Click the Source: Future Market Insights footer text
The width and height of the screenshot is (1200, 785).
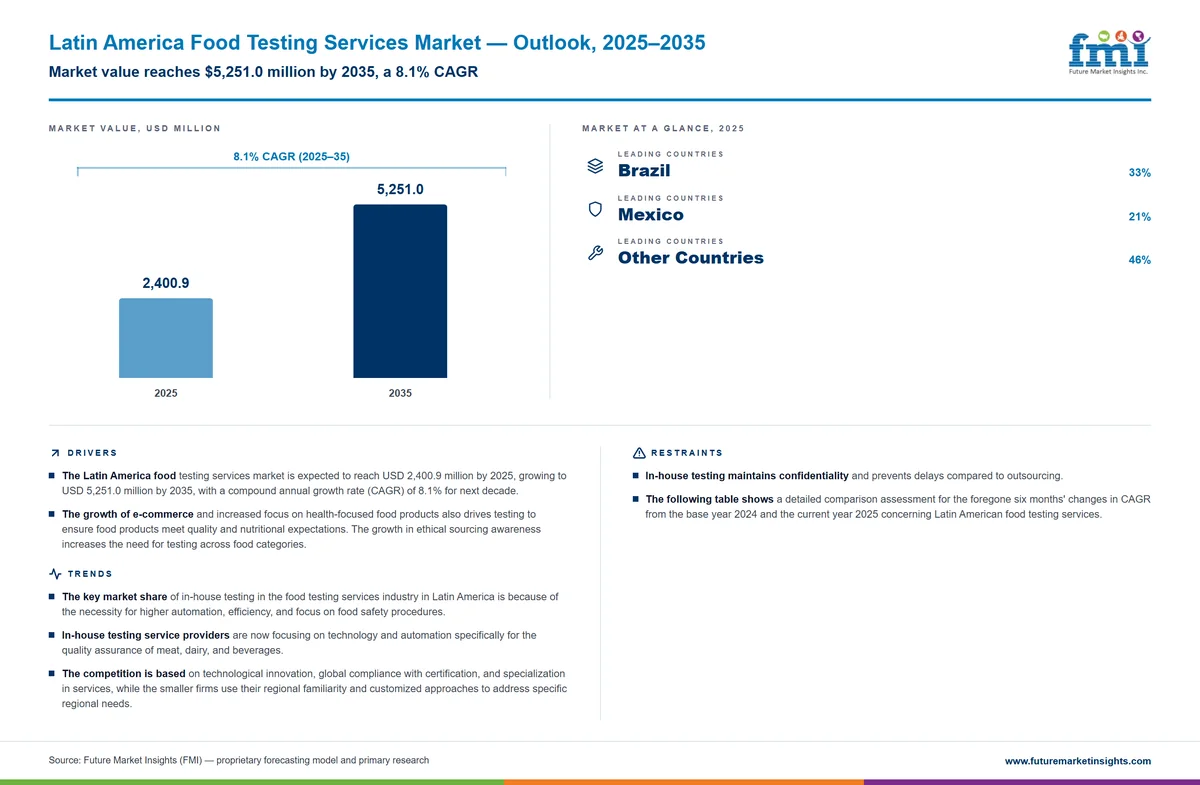click(239, 761)
